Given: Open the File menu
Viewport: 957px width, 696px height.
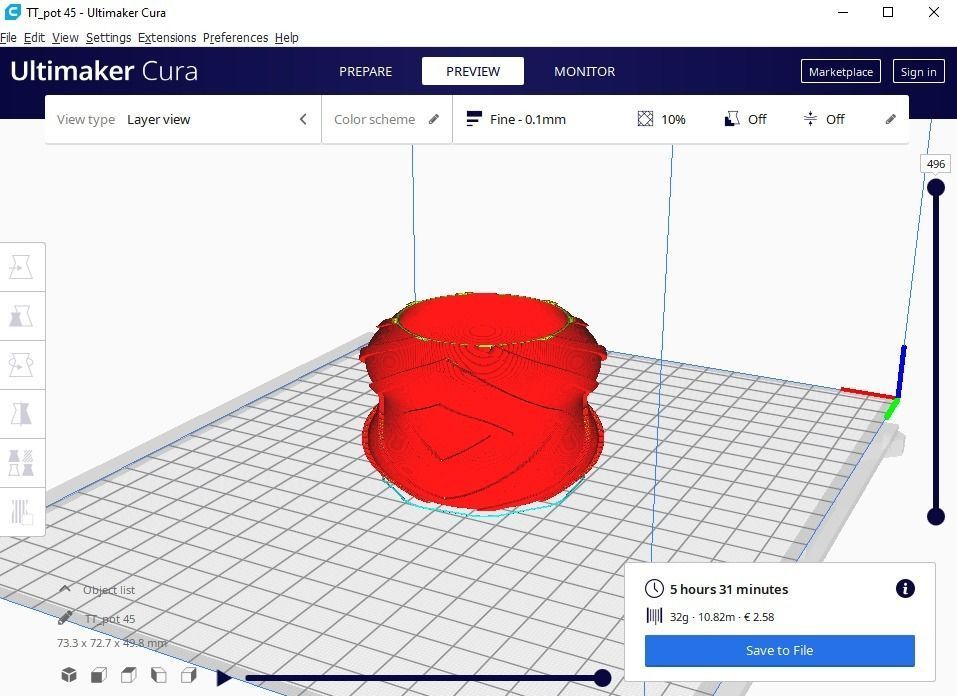Looking at the screenshot, I should (9, 37).
